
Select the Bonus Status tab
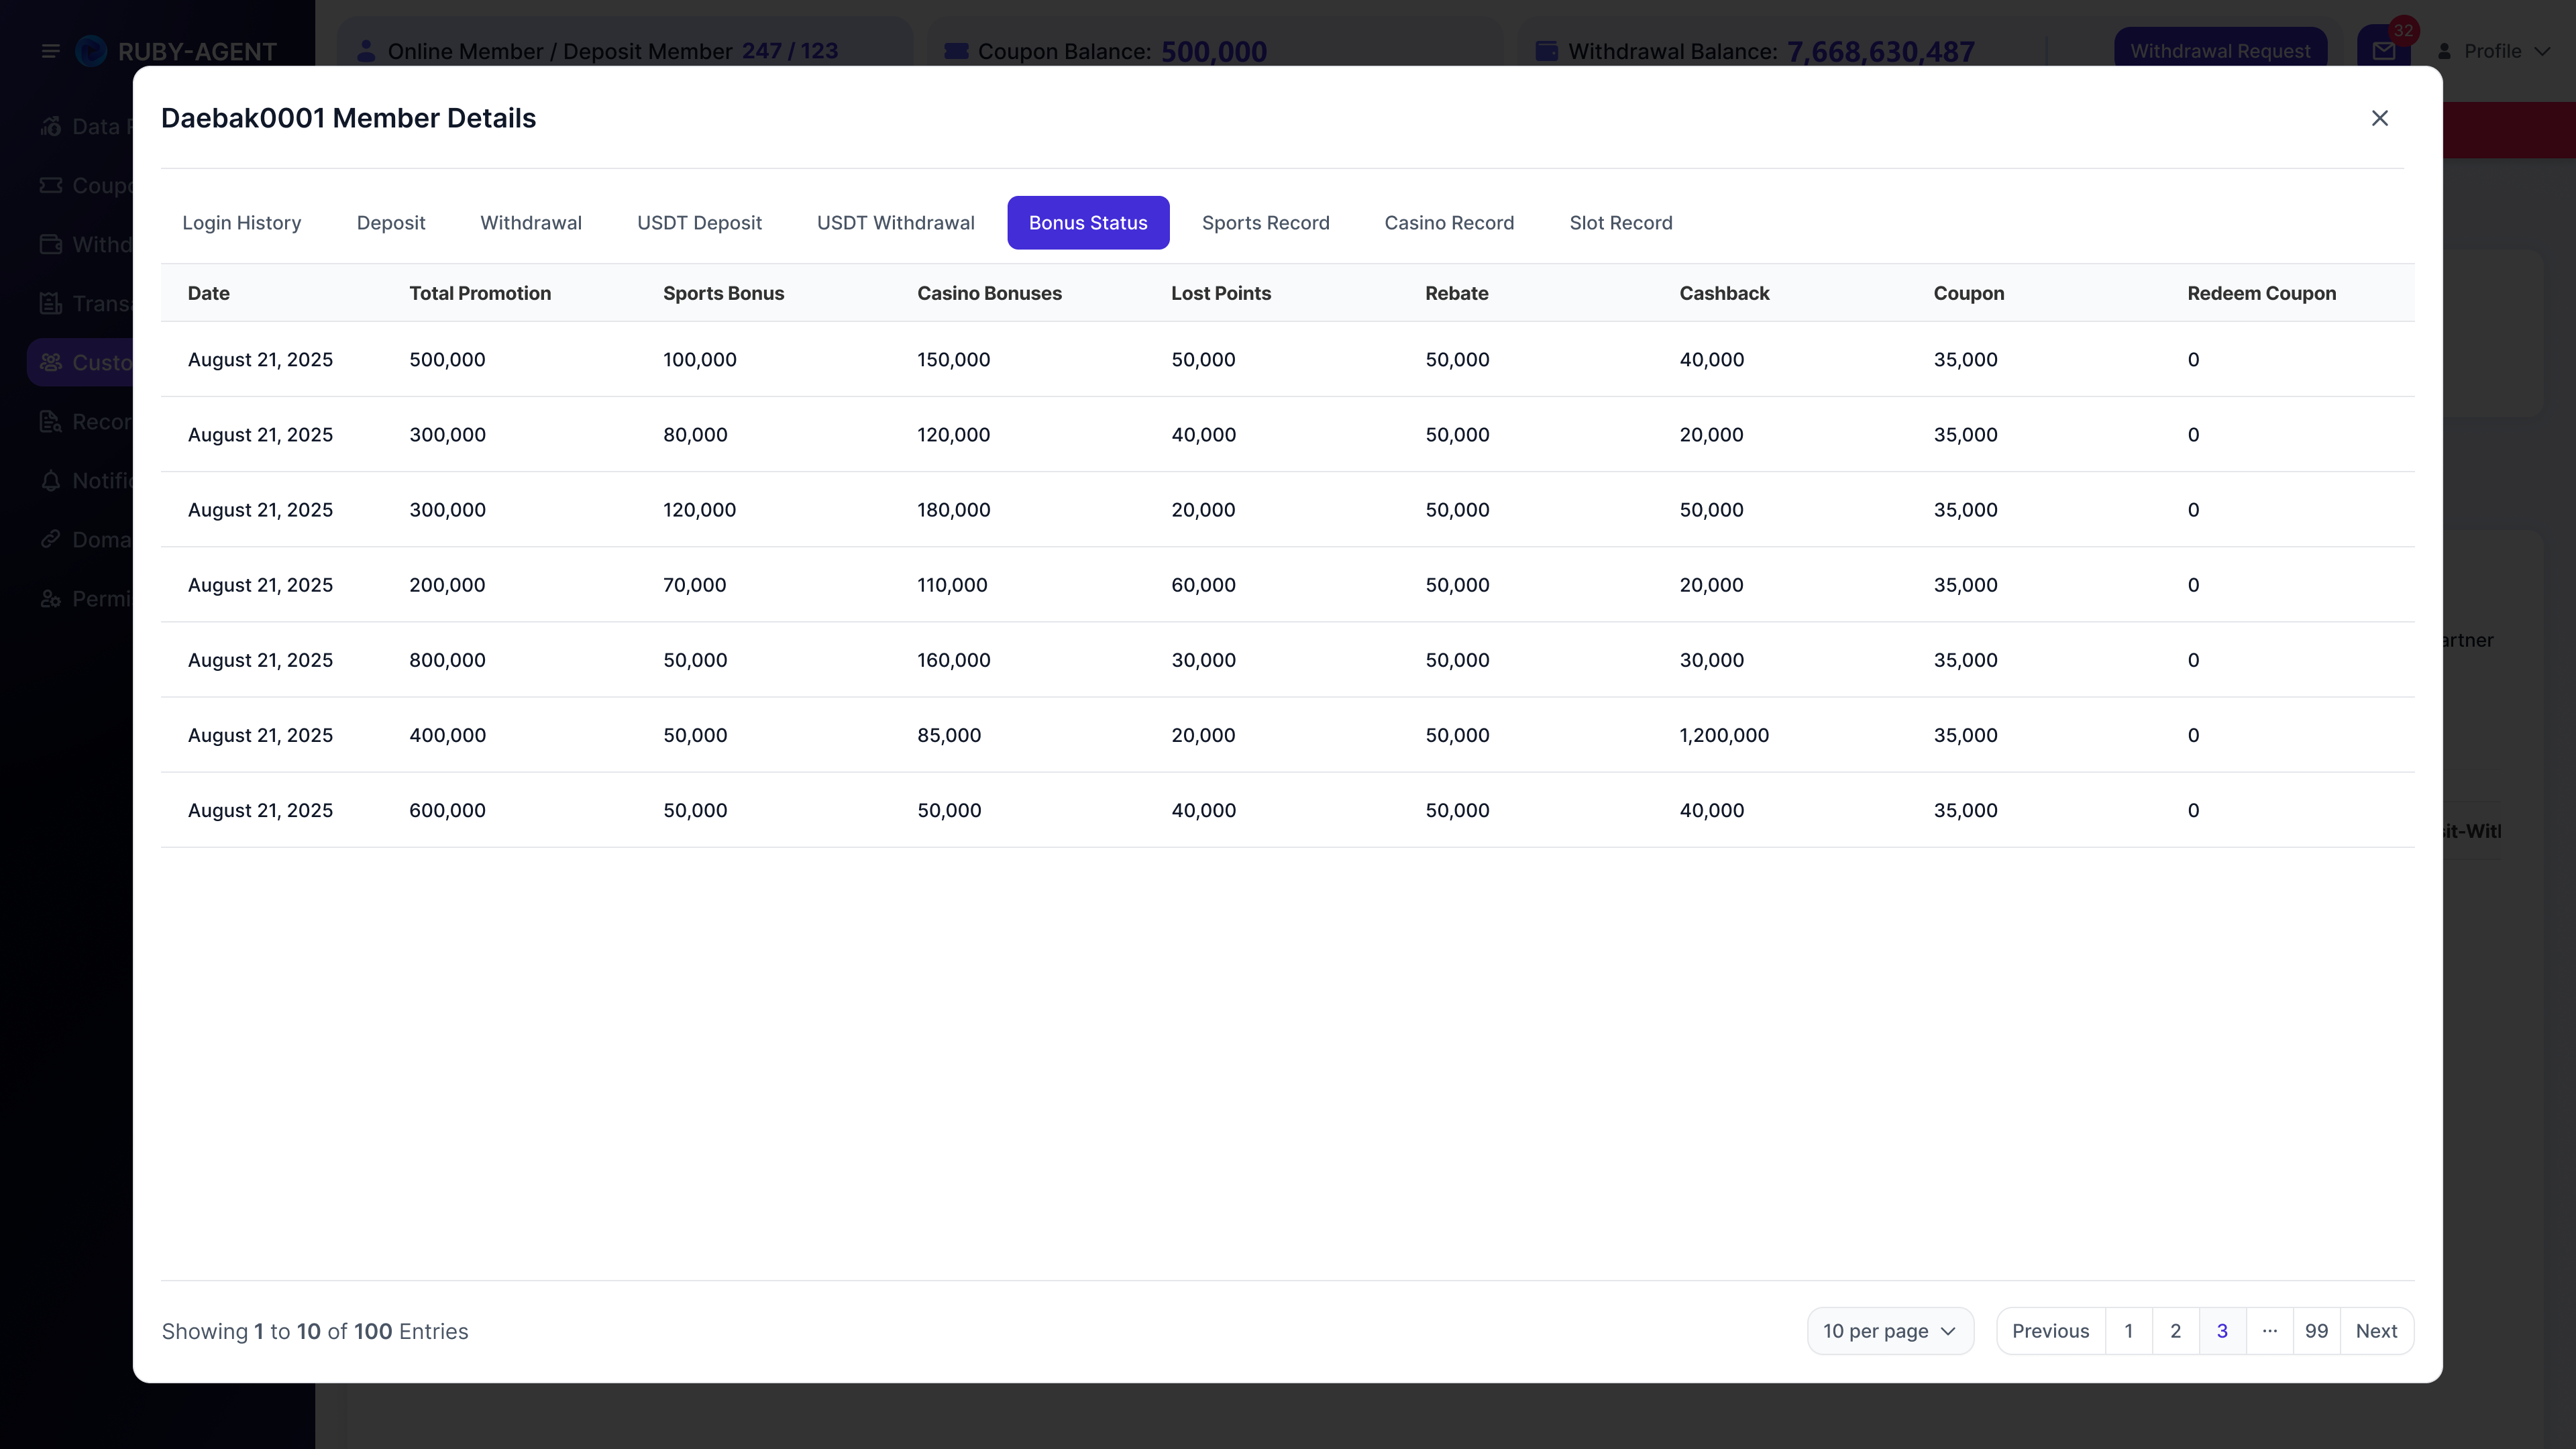point(1088,222)
